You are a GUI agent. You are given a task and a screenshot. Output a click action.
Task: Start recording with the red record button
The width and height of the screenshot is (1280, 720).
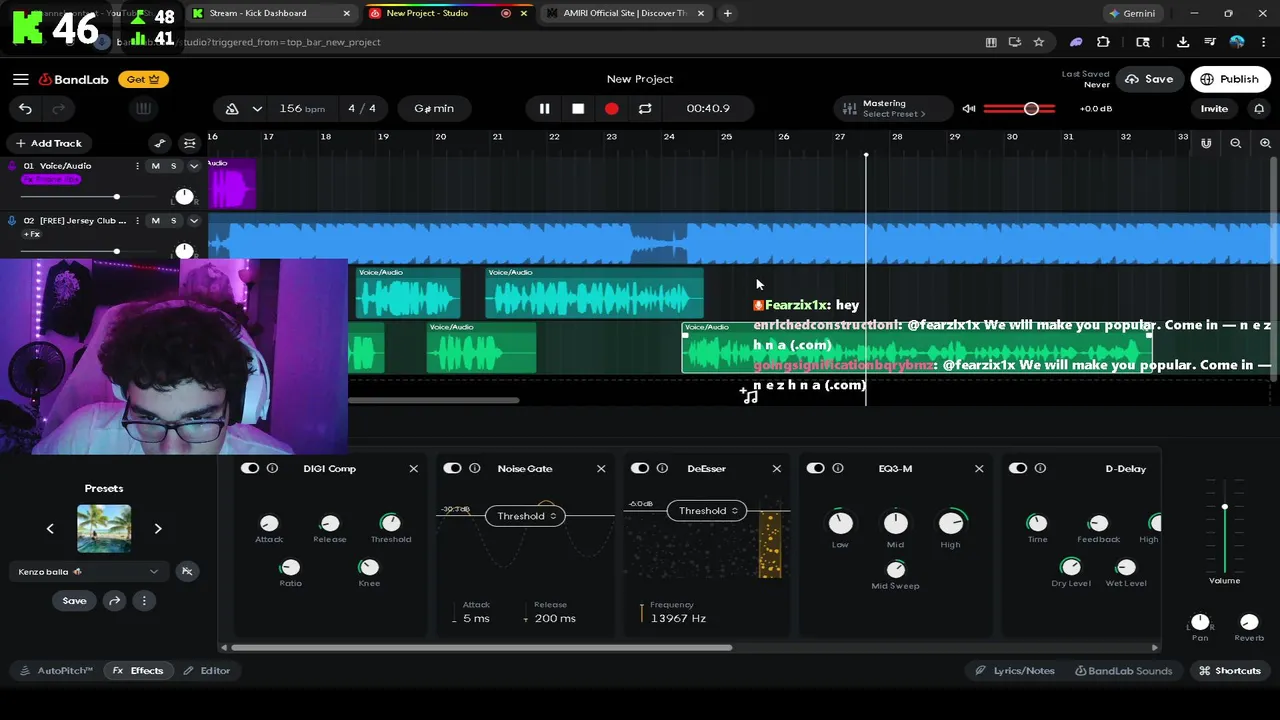click(x=612, y=109)
